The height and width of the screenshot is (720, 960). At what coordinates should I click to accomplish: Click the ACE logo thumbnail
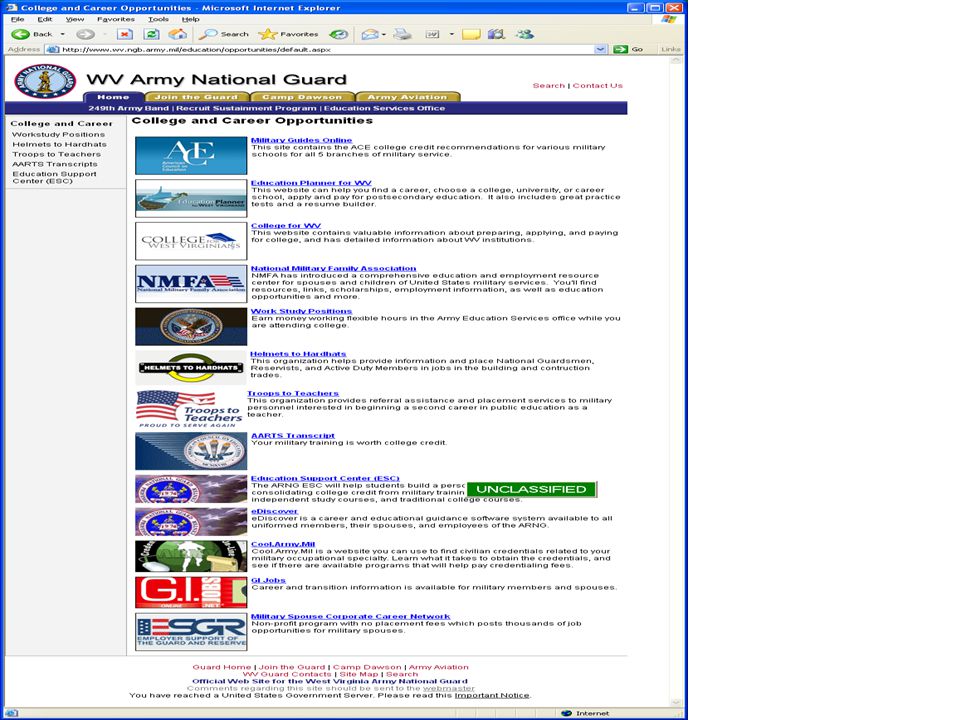[191, 156]
